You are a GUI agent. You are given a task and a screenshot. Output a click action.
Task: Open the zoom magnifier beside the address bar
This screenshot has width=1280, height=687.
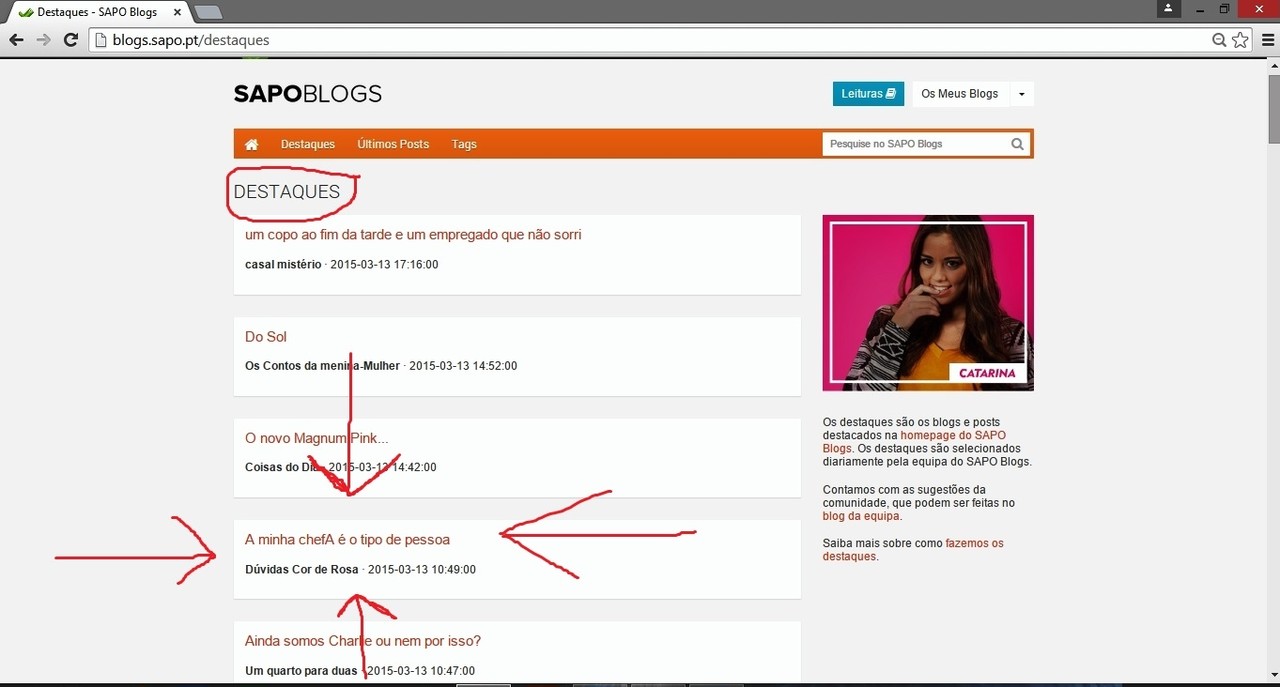[x=1220, y=39]
